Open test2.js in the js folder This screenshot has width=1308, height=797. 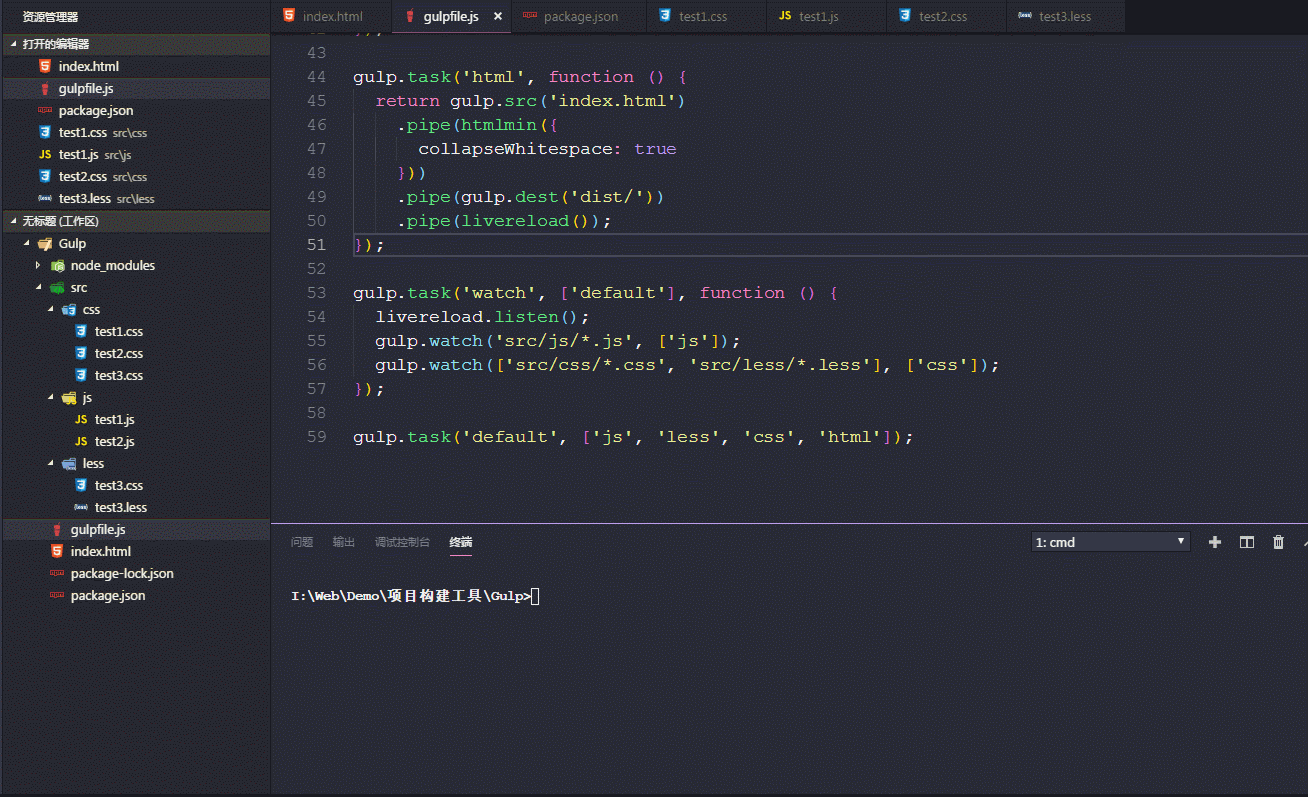point(114,442)
